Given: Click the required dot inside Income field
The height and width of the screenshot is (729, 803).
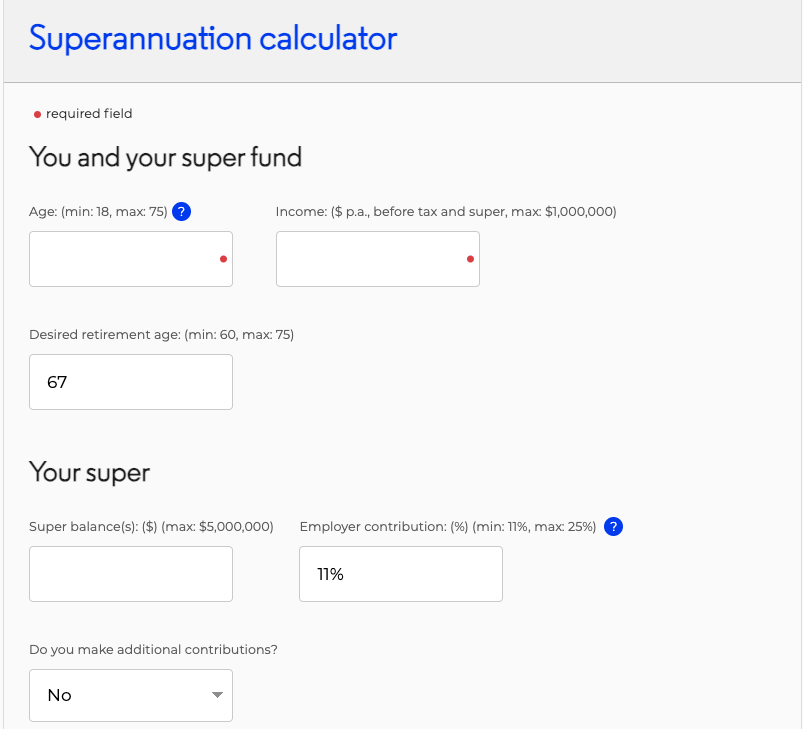Looking at the screenshot, I should 470,260.
